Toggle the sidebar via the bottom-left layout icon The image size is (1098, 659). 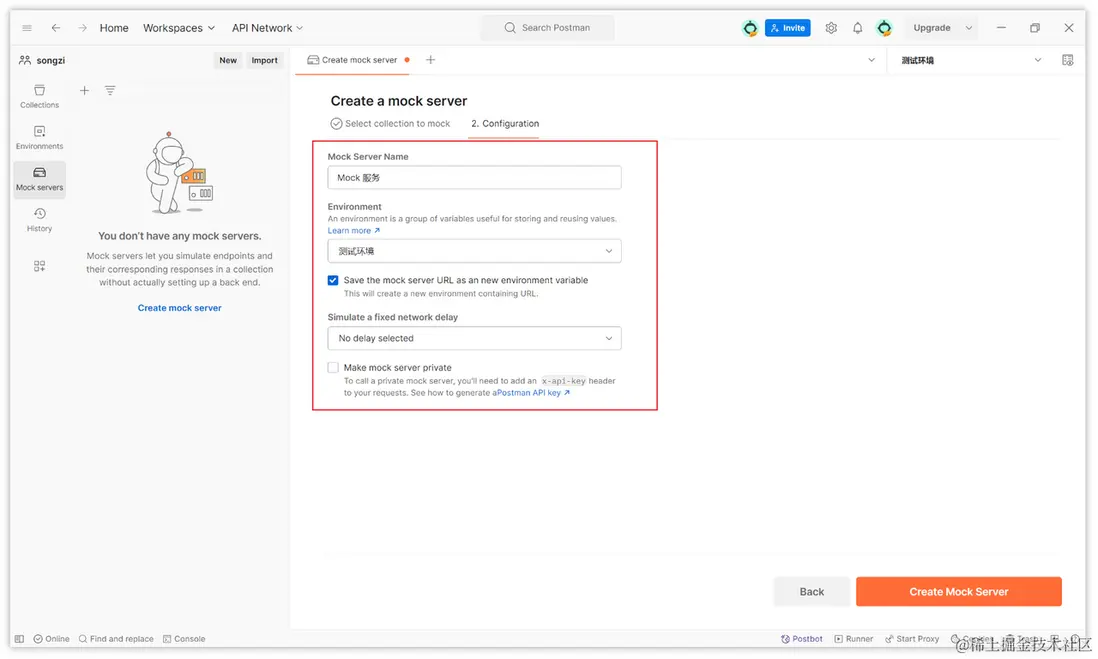(20, 639)
